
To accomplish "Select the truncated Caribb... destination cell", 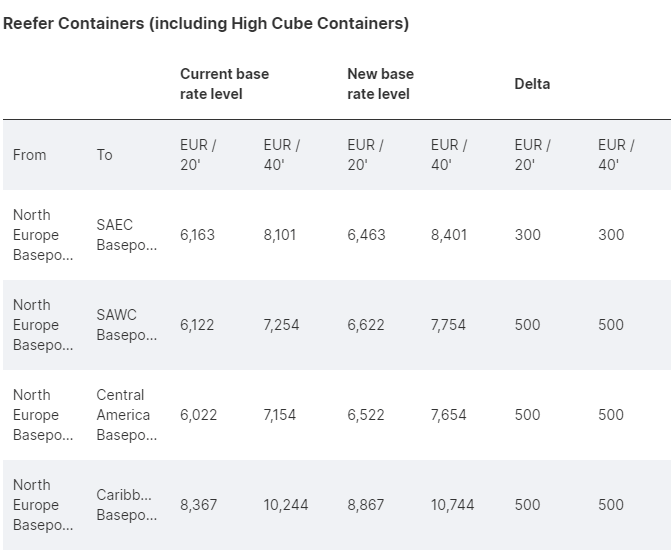I will (x=126, y=505).
